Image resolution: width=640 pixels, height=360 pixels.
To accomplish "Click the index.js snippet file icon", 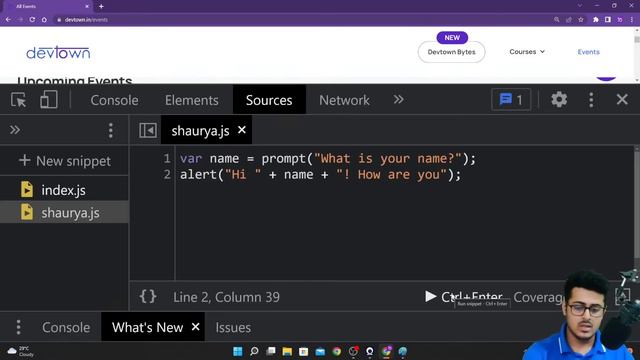I will click(27, 189).
